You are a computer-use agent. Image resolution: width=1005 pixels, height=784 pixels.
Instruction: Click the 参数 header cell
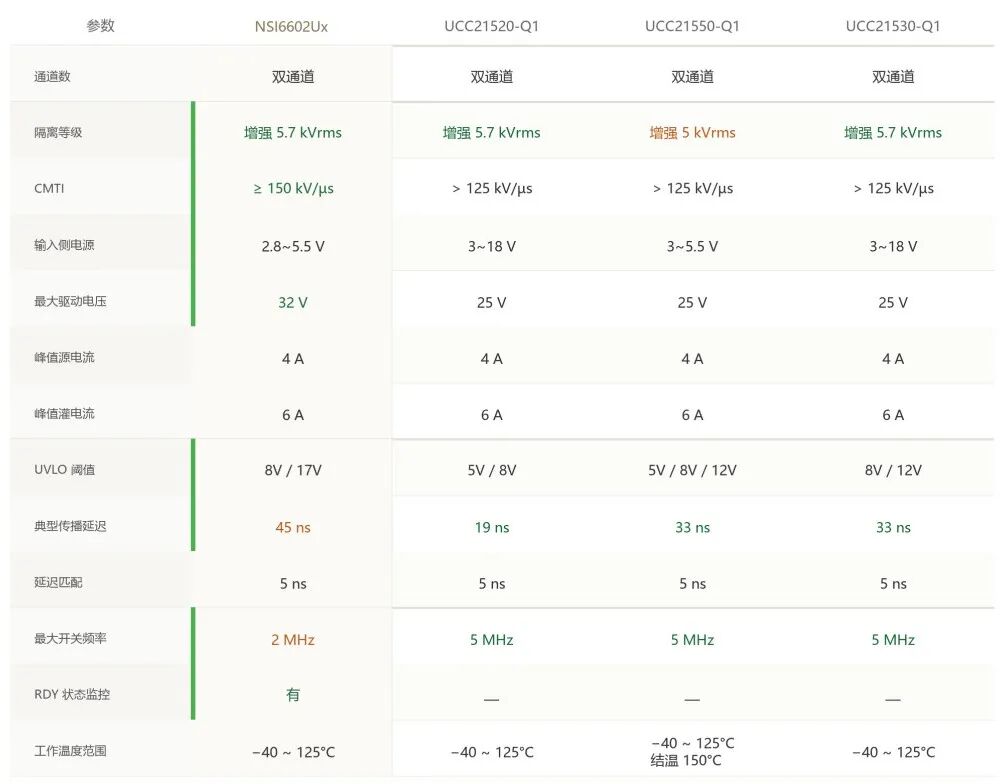point(101,26)
